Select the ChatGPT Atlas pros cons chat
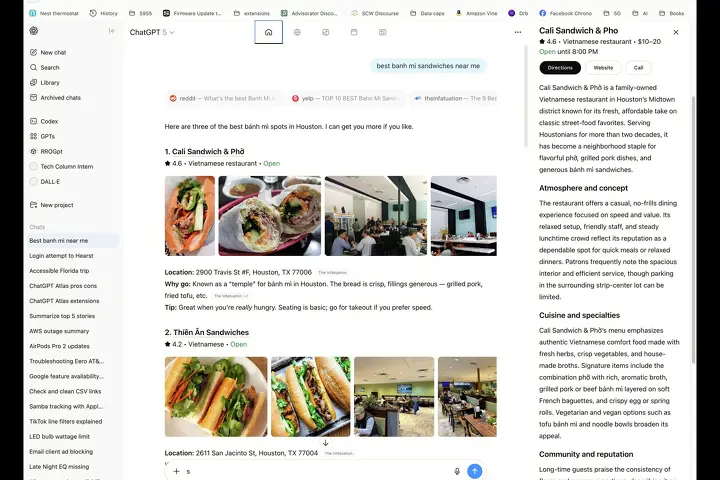Screen dimensions: 720x480 coord(63,286)
